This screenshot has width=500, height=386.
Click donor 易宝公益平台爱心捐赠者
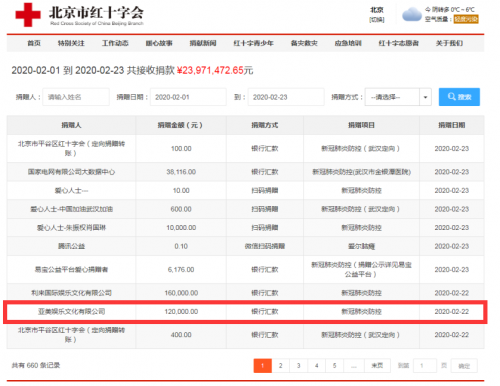click(71, 270)
